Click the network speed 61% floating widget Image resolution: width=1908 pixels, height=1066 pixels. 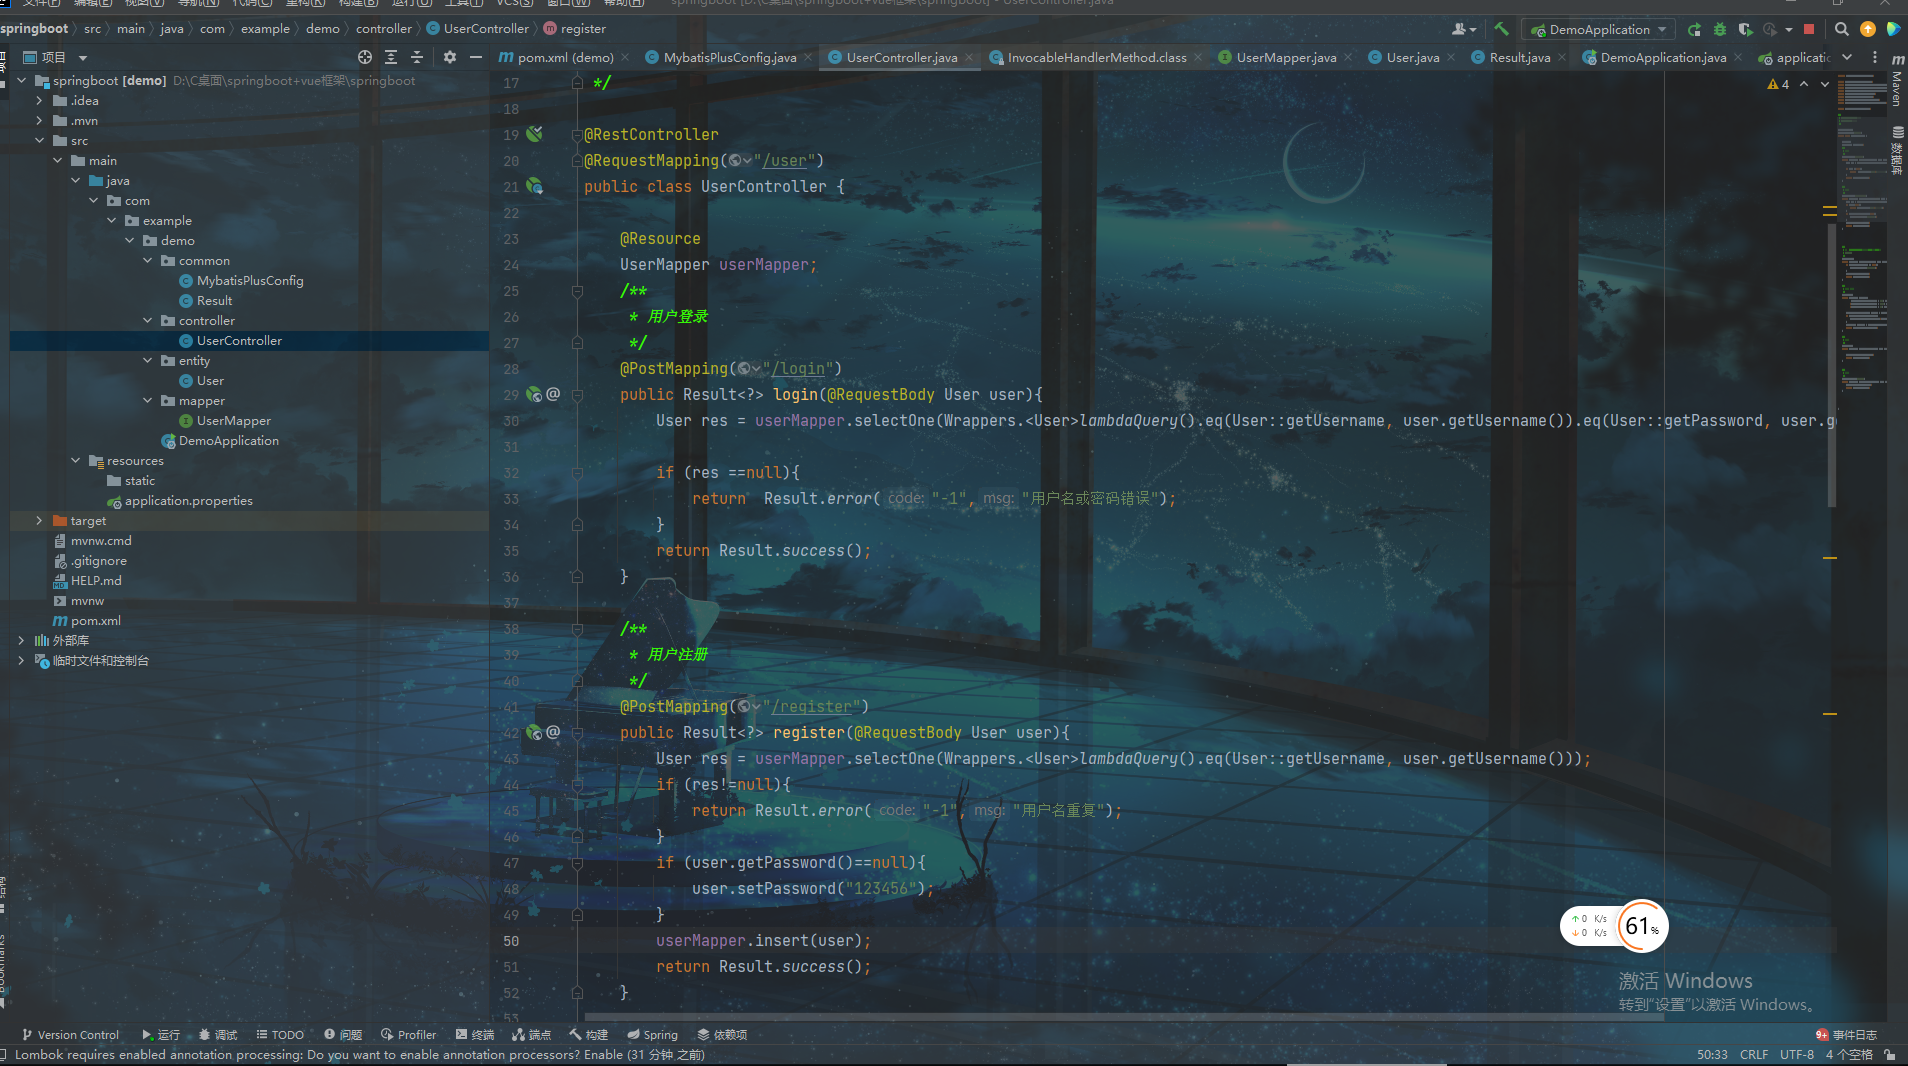point(1614,926)
